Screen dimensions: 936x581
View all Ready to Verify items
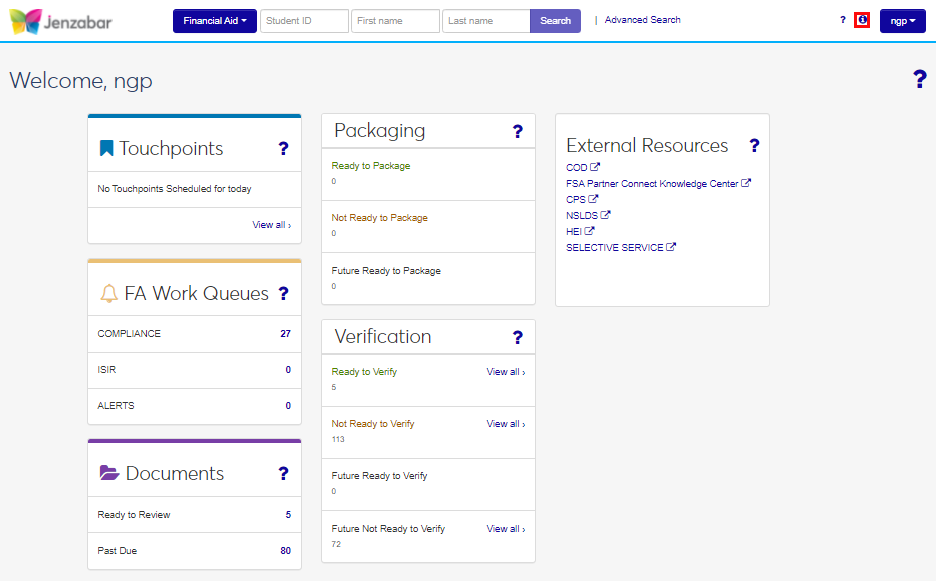[x=505, y=372]
